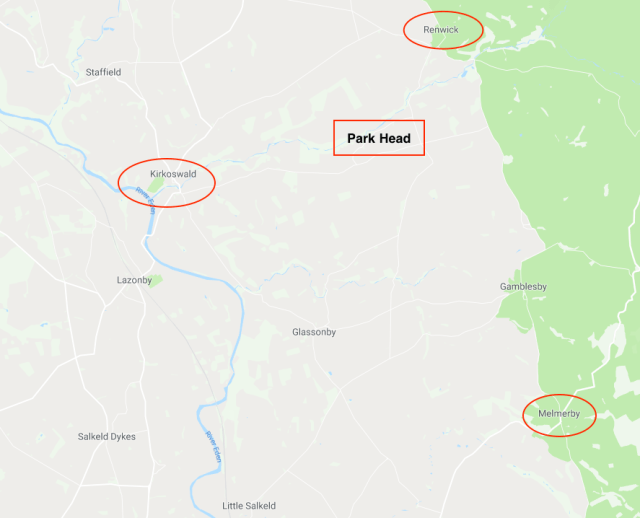This screenshot has height=518, width=640.
Task: Click the Staffield place label
Action: click(x=103, y=72)
